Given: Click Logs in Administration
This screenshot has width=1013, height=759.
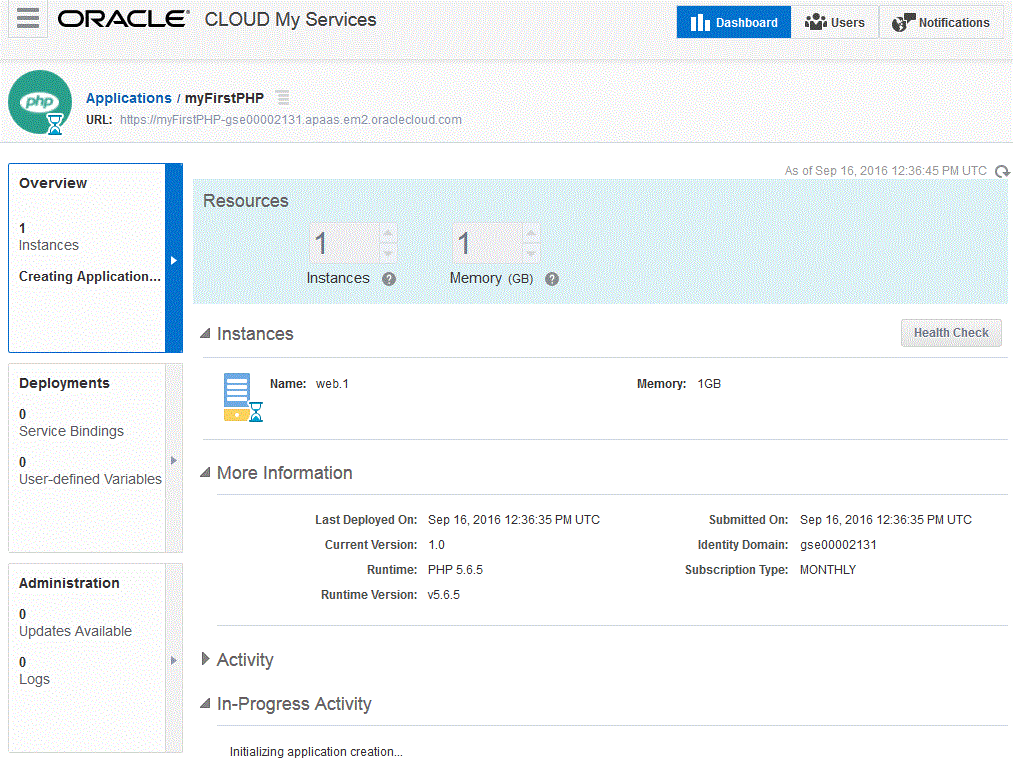Looking at the screenshot, I should click(x=34, y=680).
